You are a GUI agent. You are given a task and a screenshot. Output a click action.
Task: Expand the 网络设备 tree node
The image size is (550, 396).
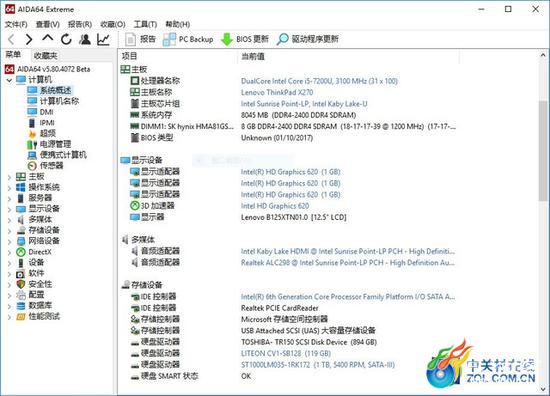pyautogui.click(x=9, y=242)
